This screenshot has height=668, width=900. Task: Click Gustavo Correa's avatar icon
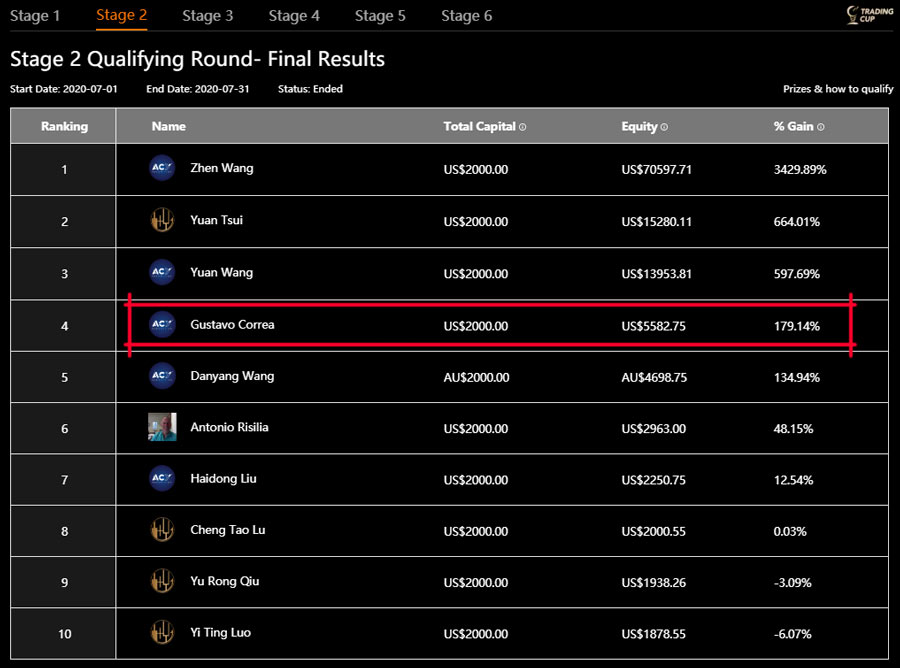coord(162,324)
